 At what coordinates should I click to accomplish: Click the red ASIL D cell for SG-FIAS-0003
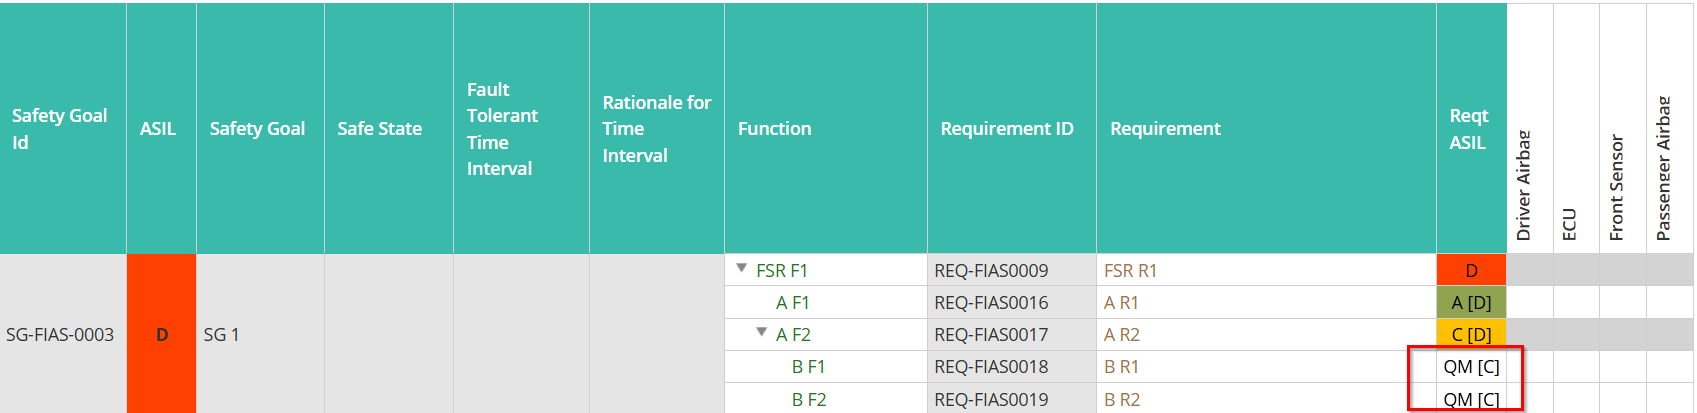161,334
